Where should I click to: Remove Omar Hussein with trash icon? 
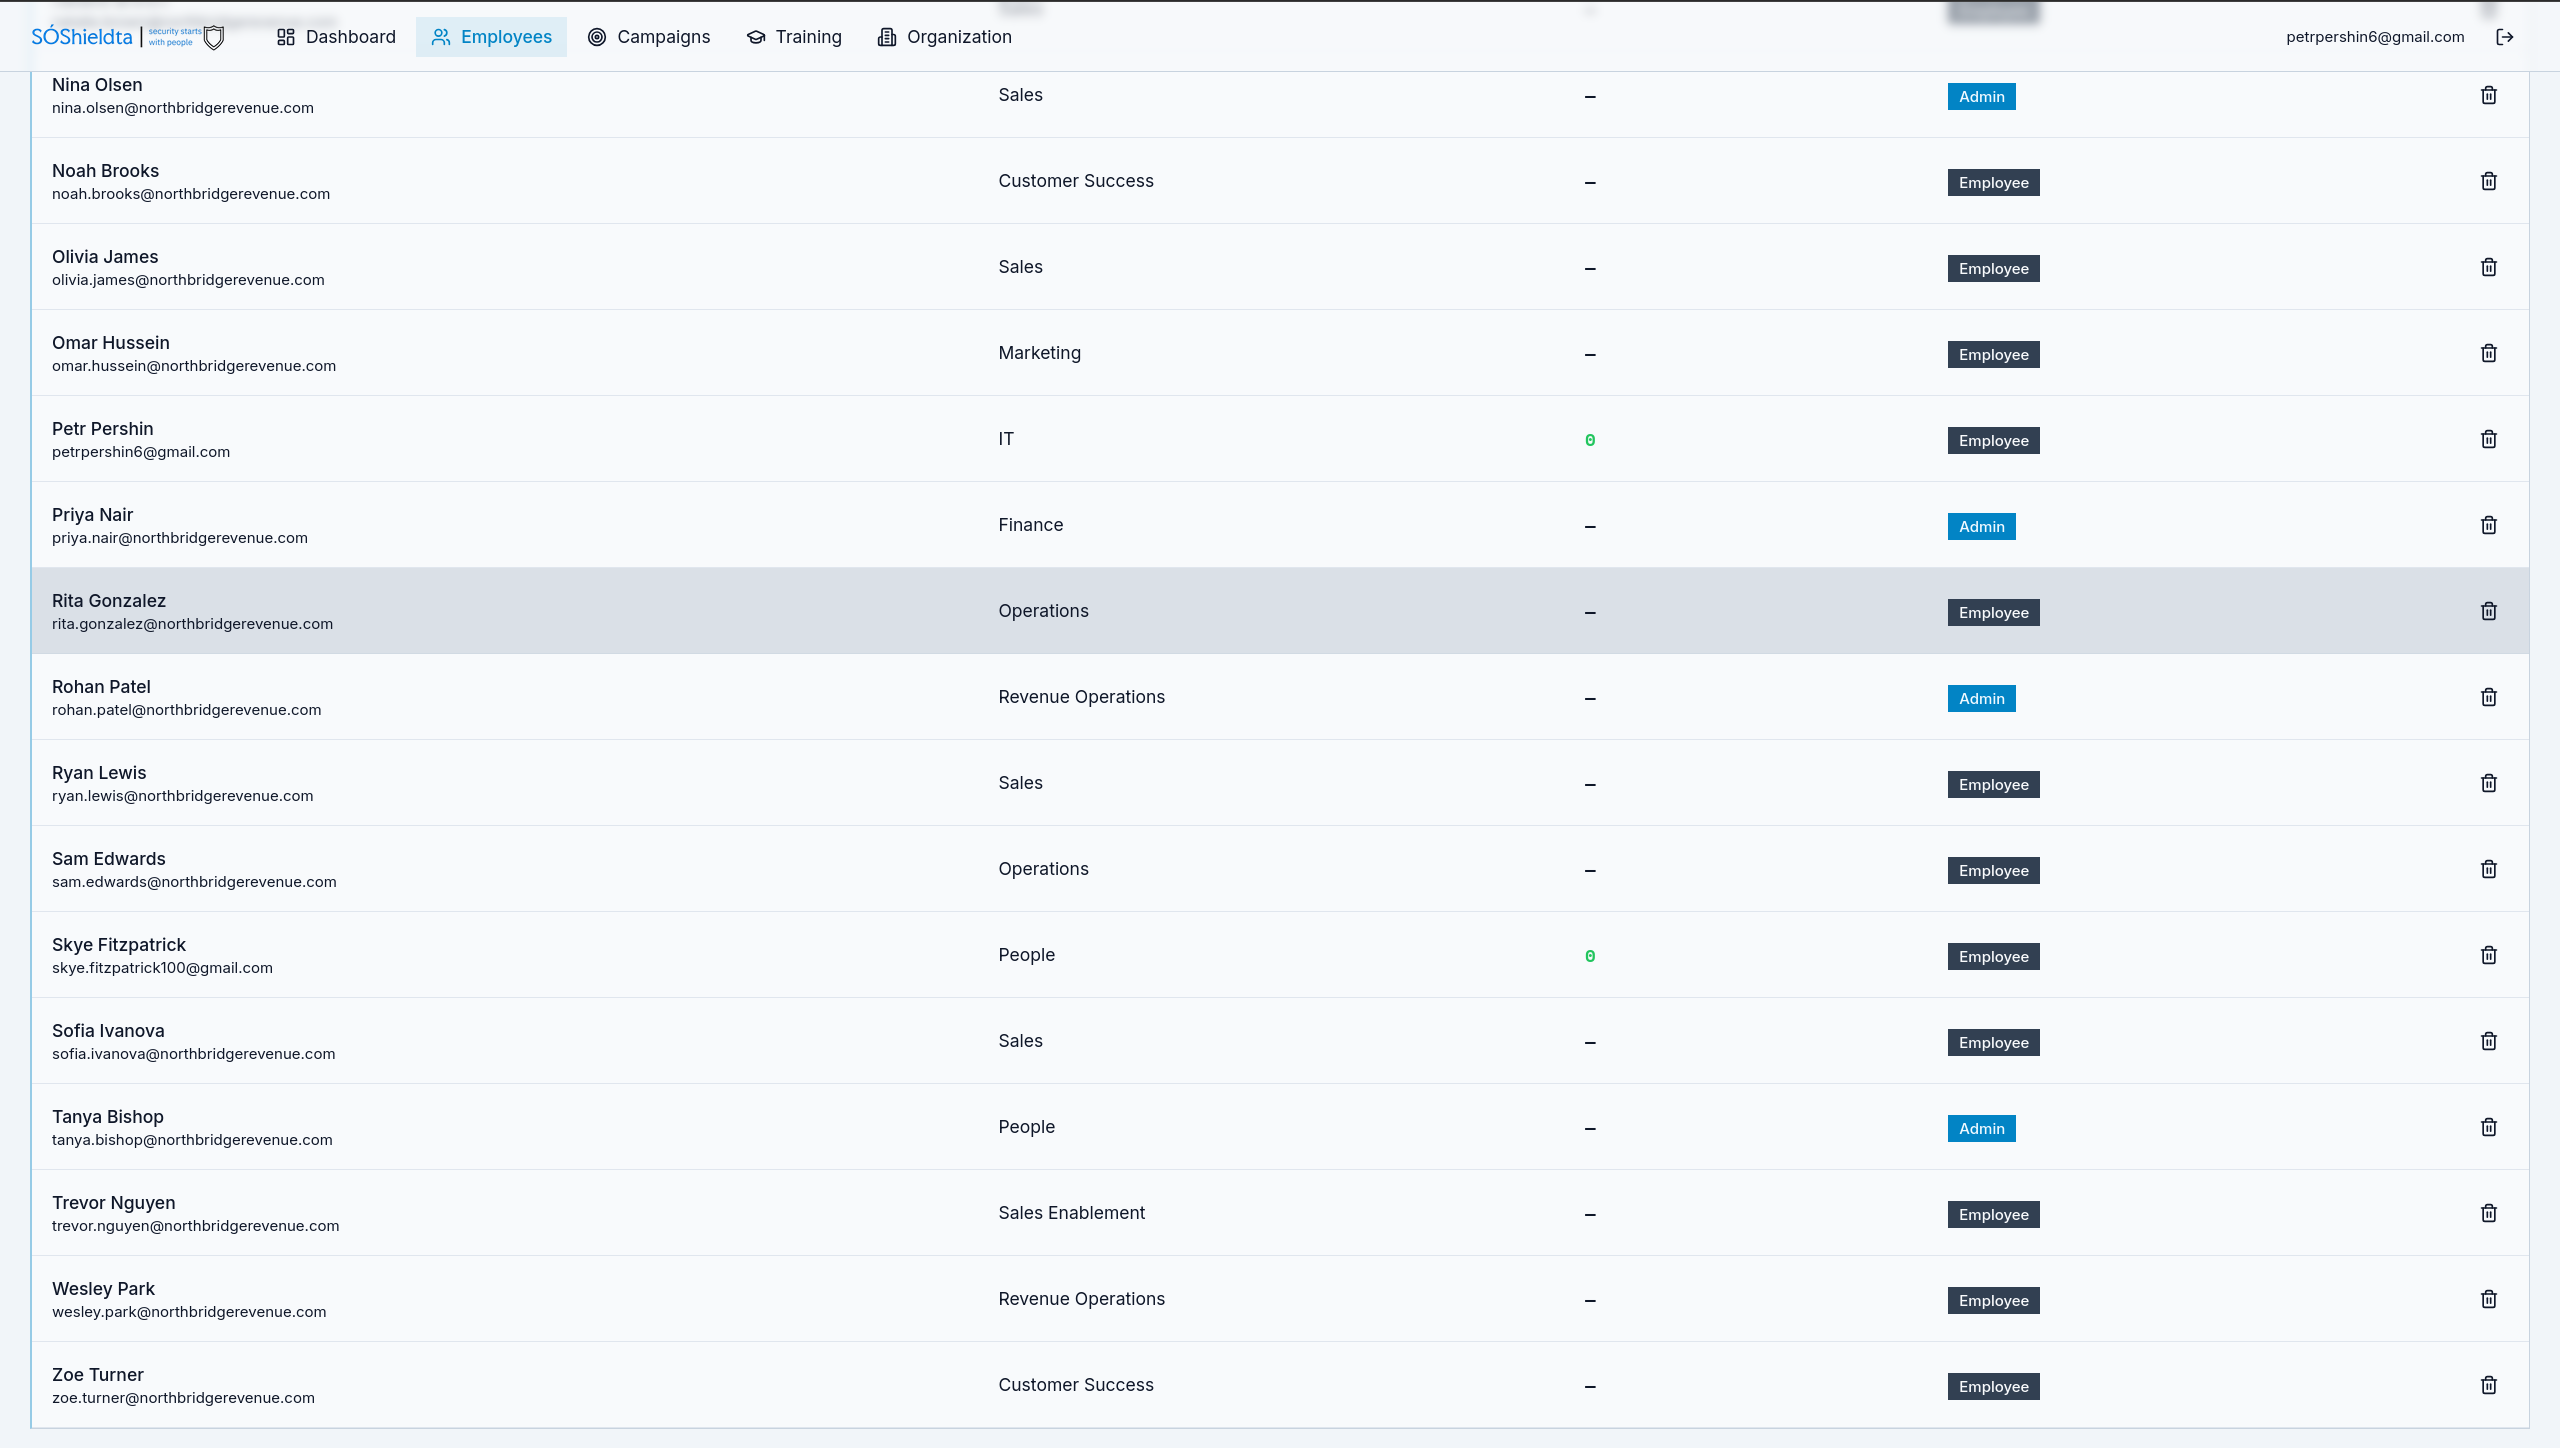[x=2488, y=353]
